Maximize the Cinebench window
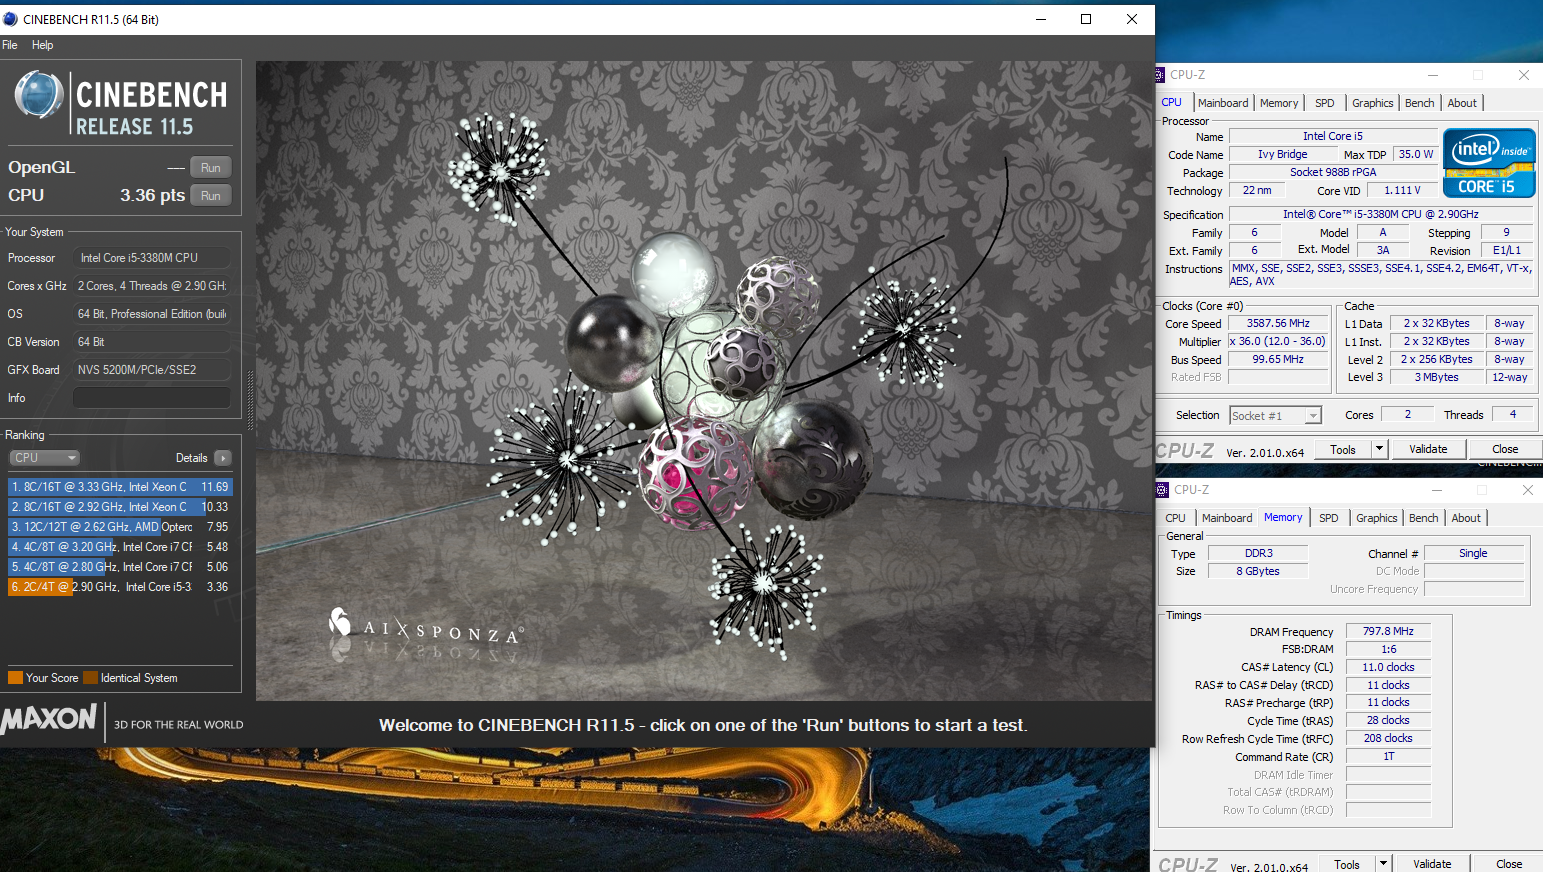 1086,19
